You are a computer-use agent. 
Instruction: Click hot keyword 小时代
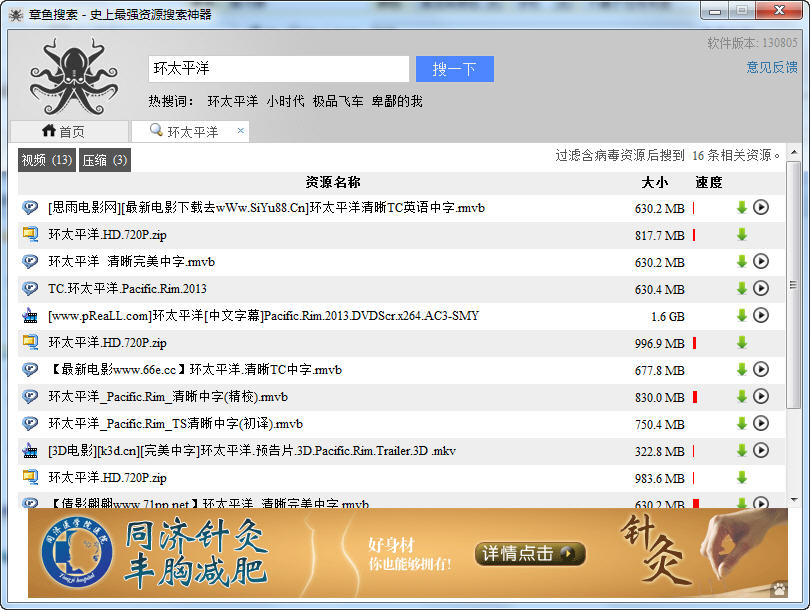click(285, 101)
